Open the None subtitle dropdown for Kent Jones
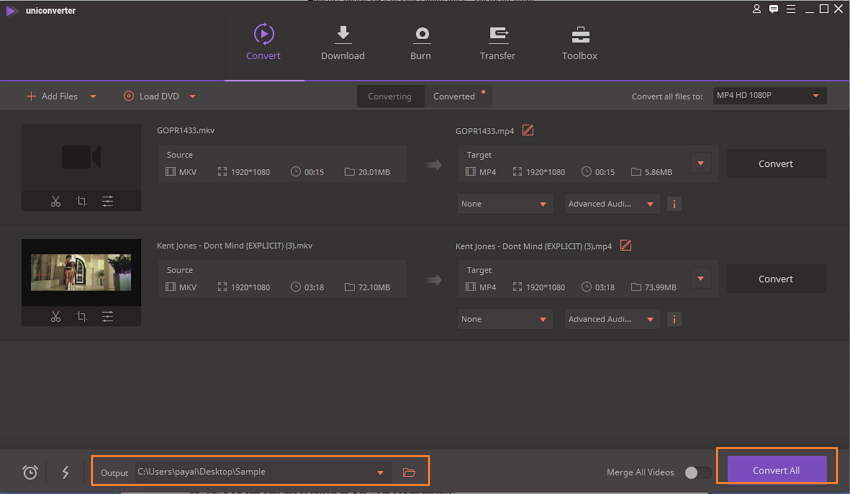 click(505, 319)
